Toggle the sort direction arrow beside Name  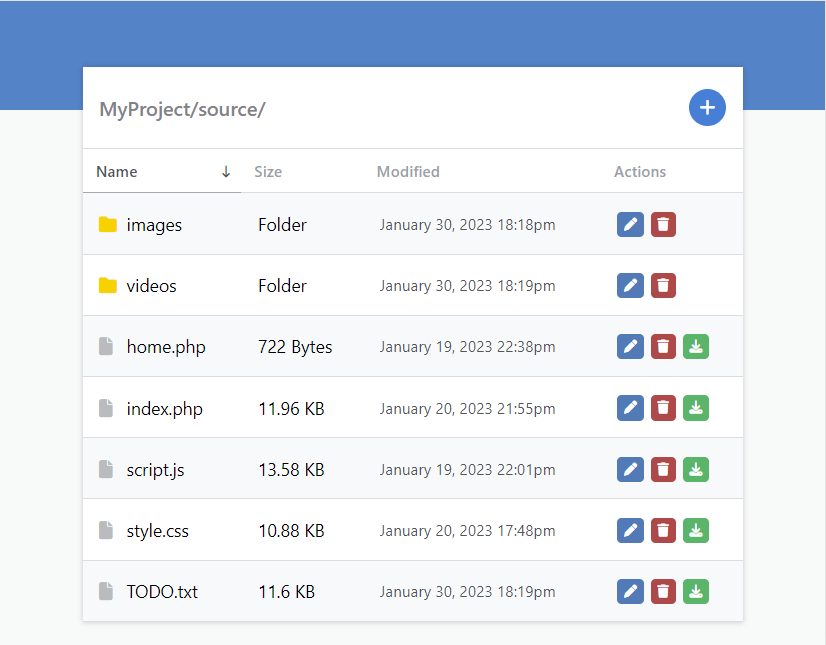pyautogui.click(x=226, y=171)
